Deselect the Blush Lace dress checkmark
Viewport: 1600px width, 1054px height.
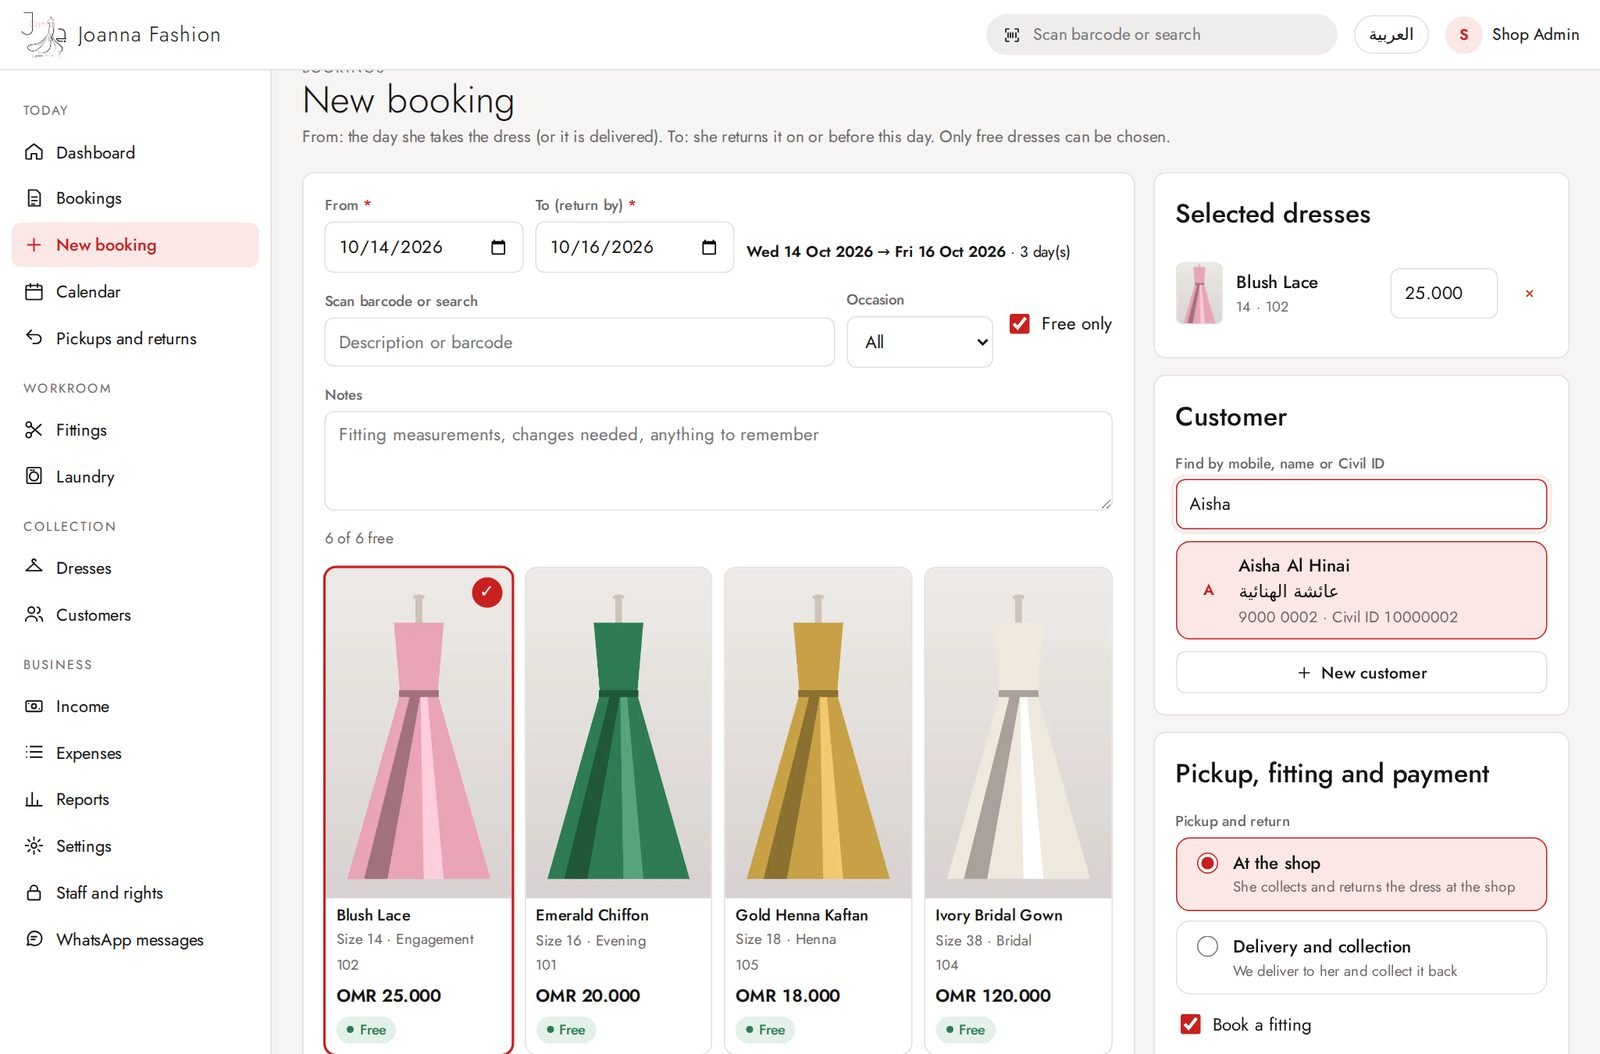click(487, 592)
